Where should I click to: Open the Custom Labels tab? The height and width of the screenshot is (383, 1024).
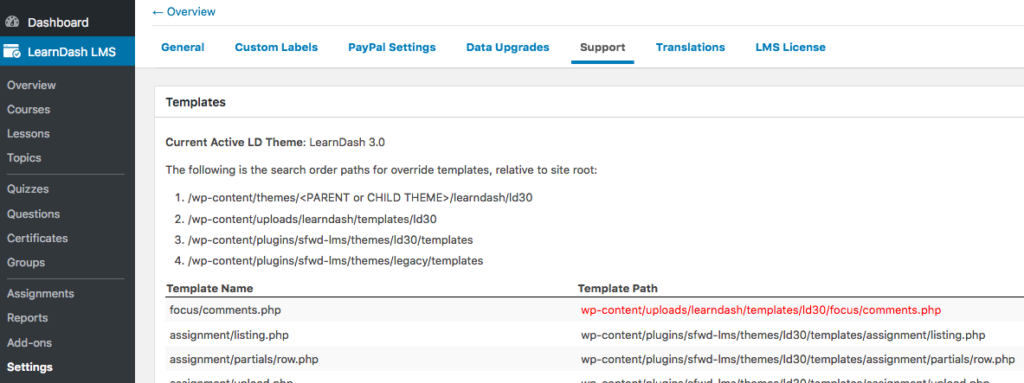(x=276, y=47)
